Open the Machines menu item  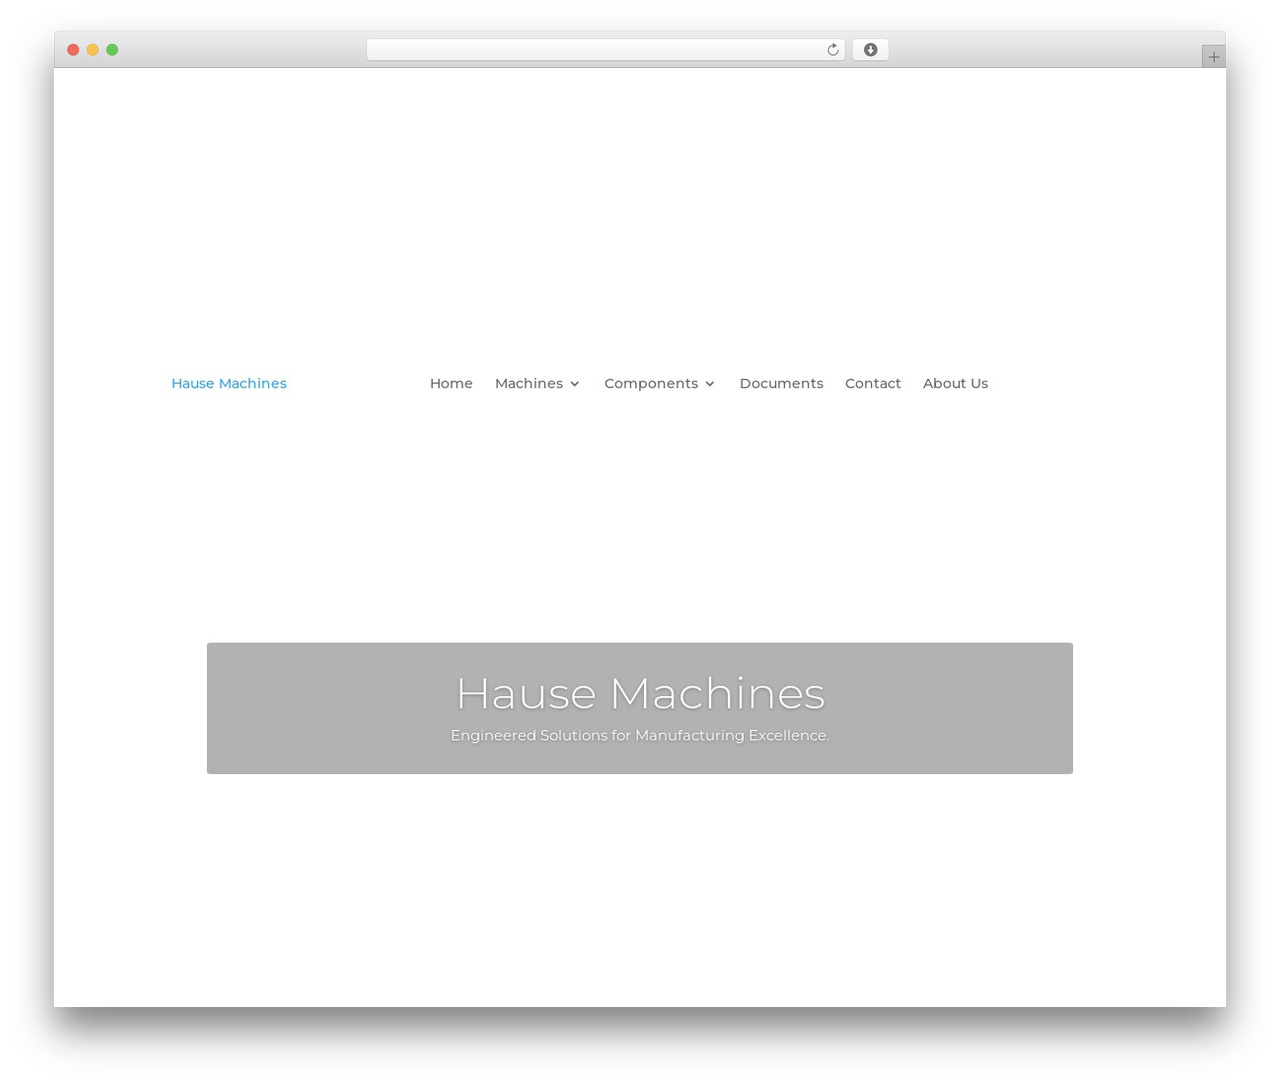click(x=529, y=383)
